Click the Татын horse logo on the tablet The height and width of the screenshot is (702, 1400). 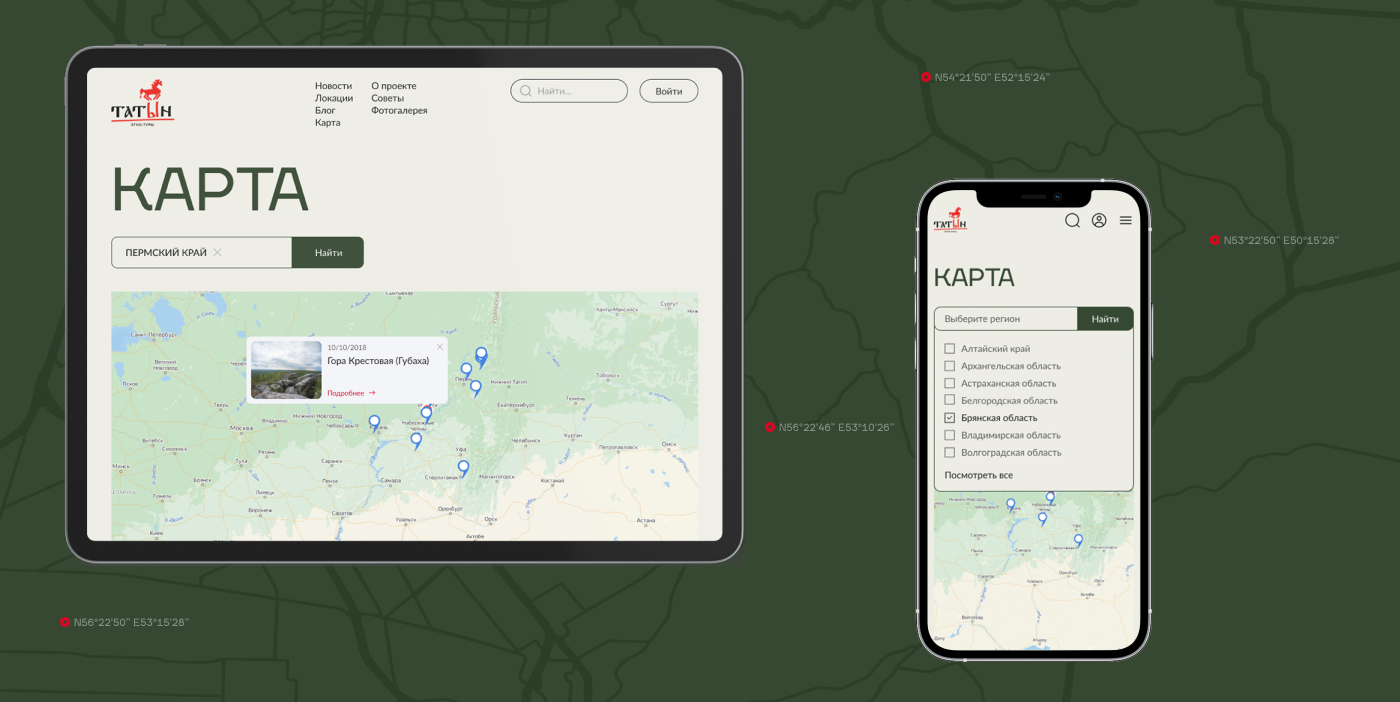tap(142, 102)
